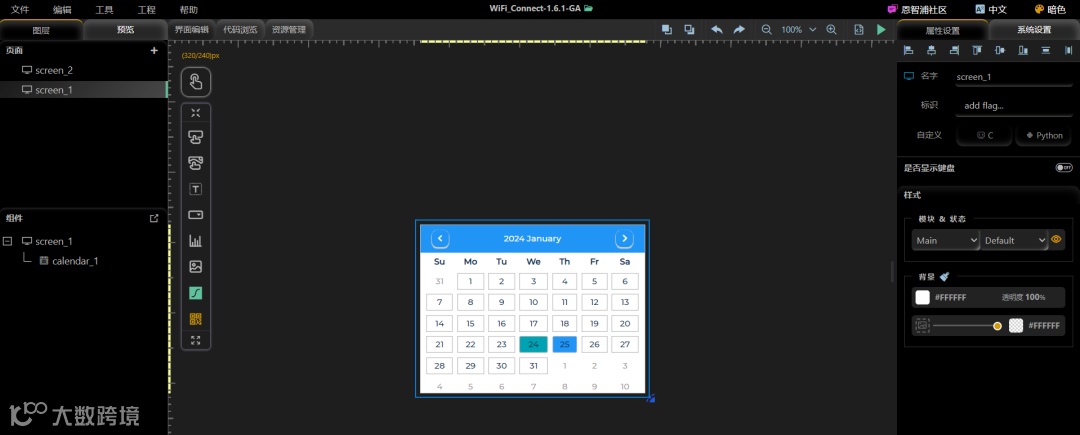Switch to the 预览 tab
Screen dimensions: 1080x435
coord(125,30)
